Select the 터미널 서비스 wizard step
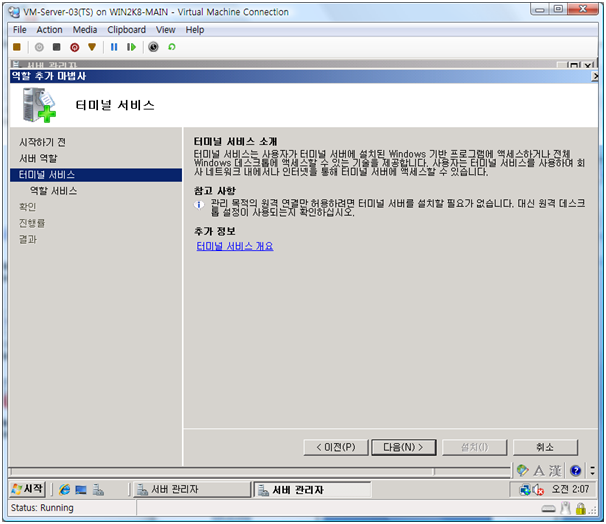 96,175
